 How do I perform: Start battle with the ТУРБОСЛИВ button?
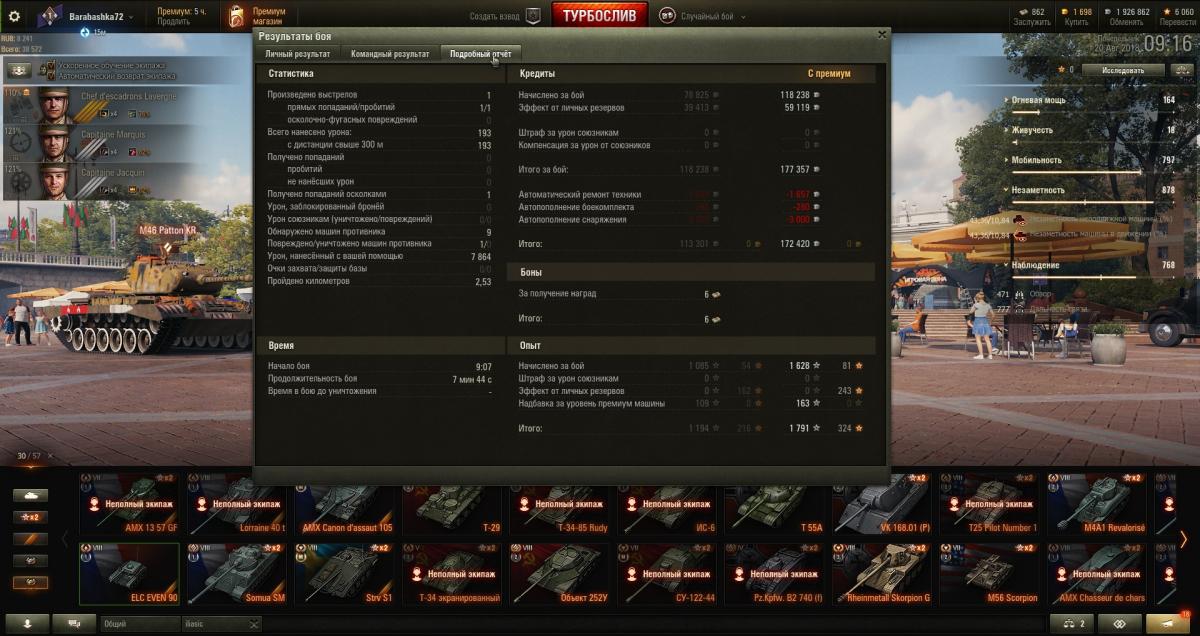[x=600, y=16]
